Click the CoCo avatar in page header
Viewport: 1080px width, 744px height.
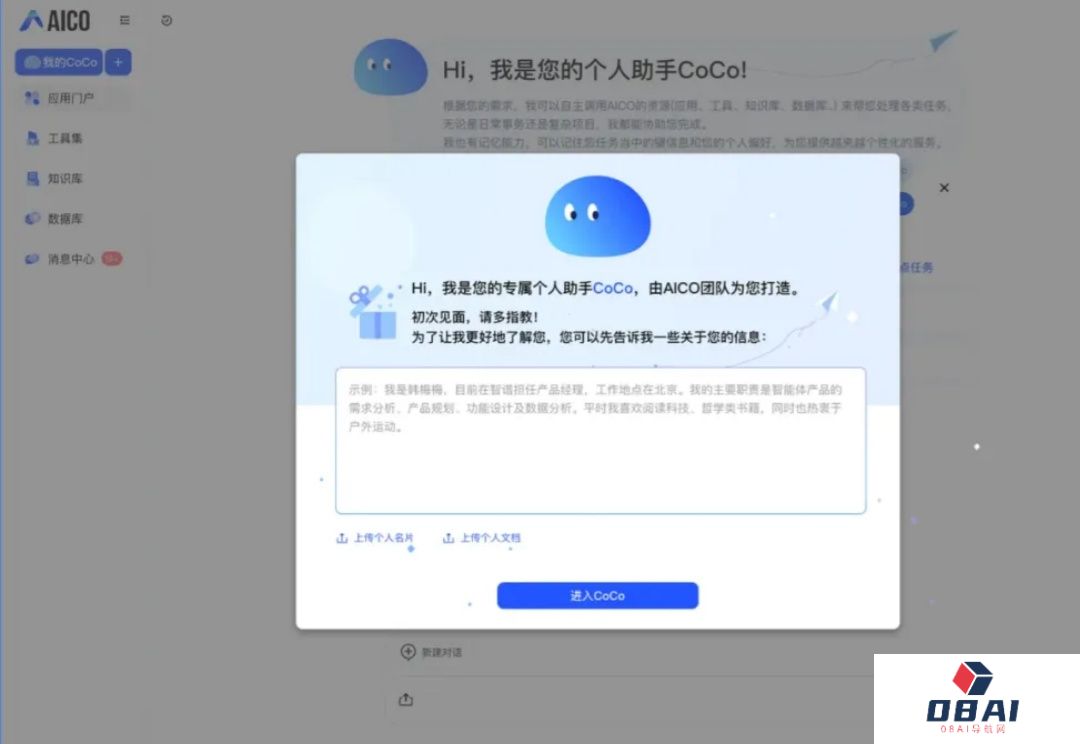point(391,67)
